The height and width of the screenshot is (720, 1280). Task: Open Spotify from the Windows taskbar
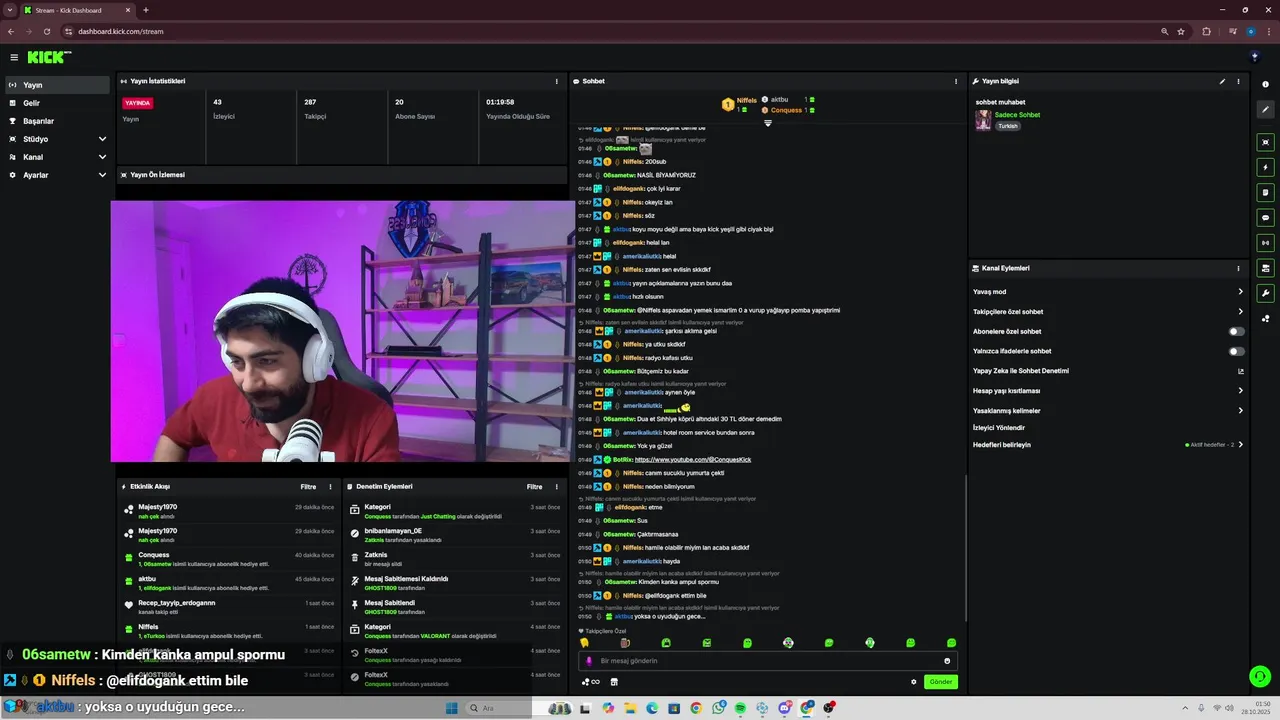740,708
